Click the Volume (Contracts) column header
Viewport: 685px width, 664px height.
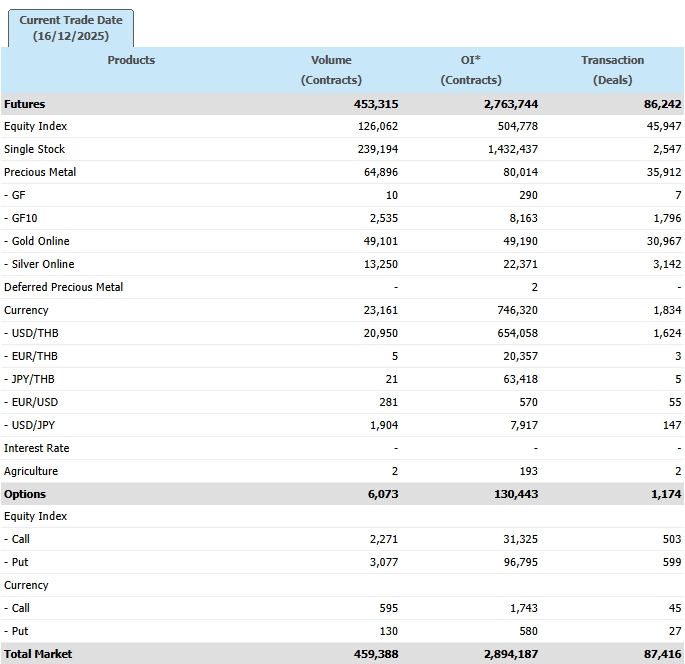[331, 70]
